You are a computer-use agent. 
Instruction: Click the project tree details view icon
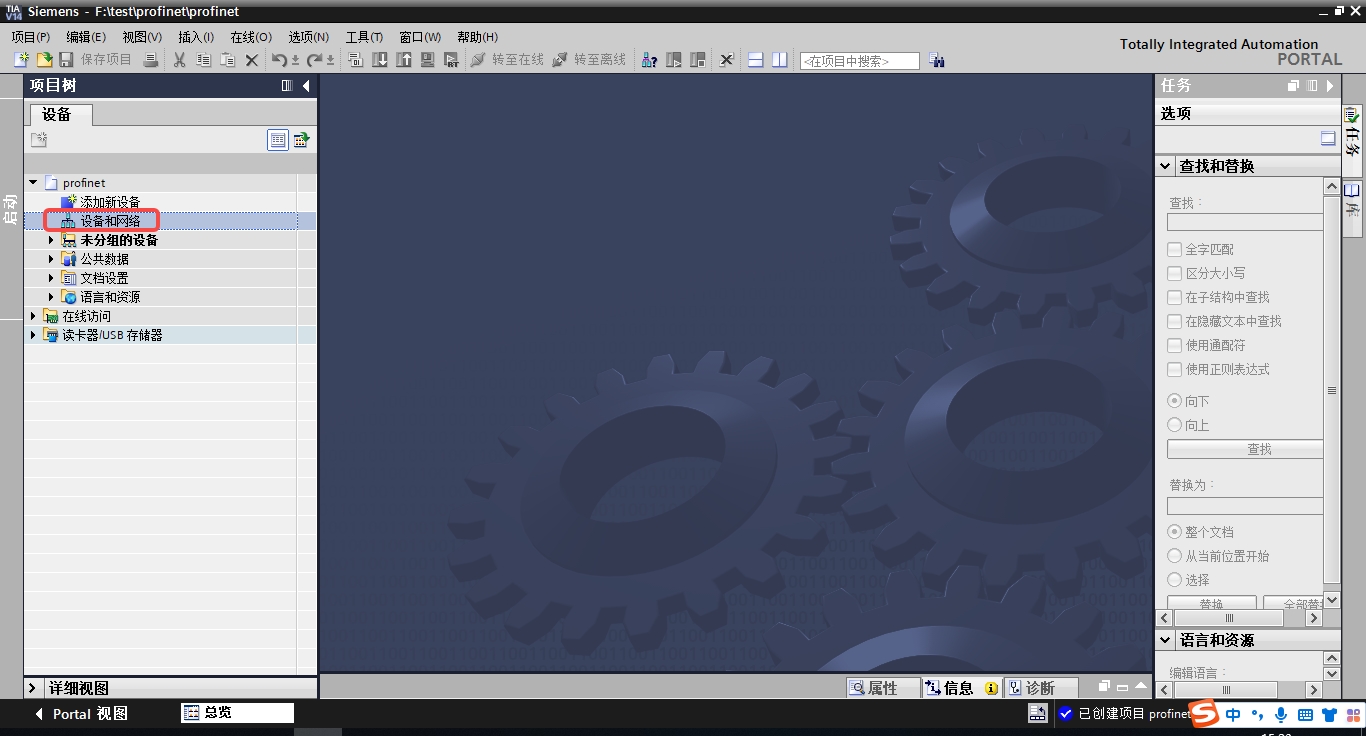pyautogui.click(x=301, y=140)
